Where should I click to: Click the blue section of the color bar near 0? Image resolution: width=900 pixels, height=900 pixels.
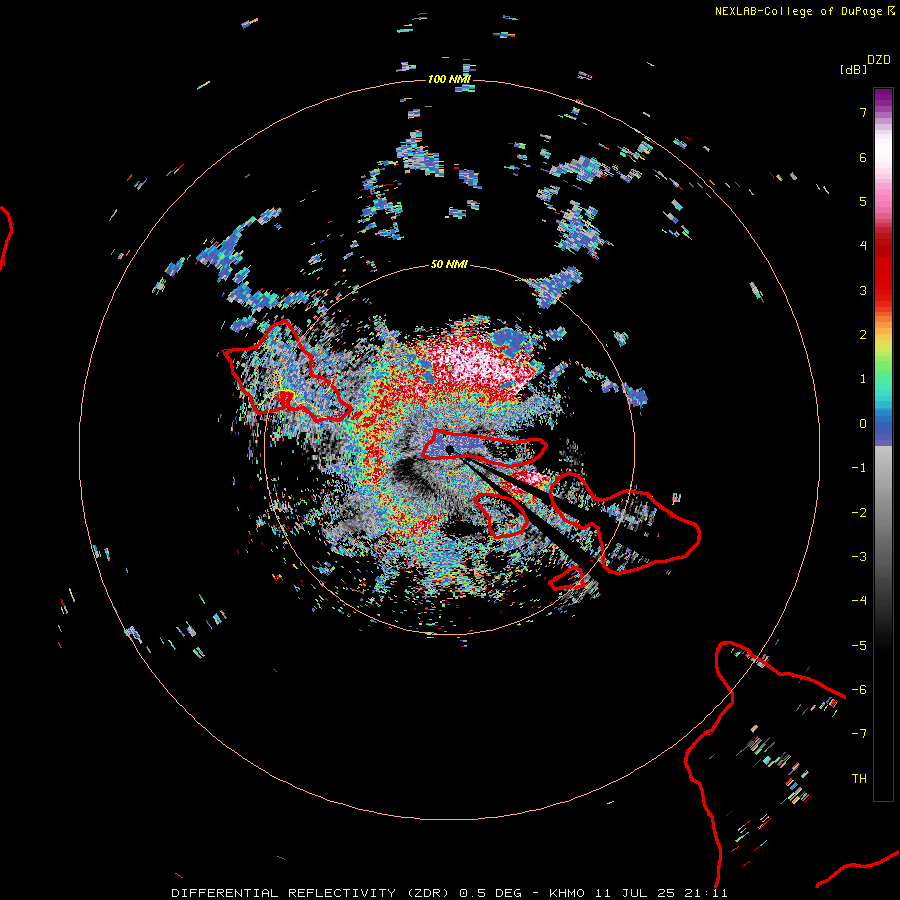[x=883, y=428]
